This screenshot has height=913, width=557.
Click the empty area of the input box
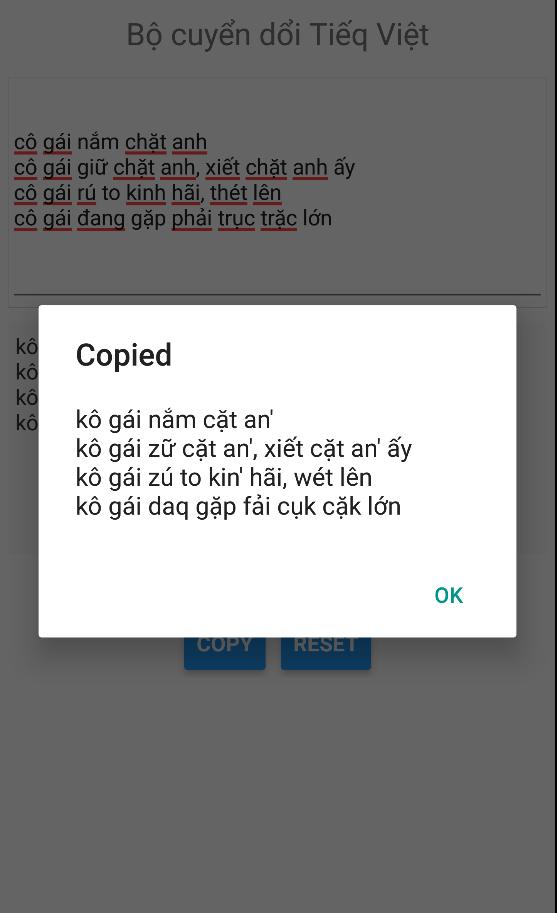click(278, 262)
